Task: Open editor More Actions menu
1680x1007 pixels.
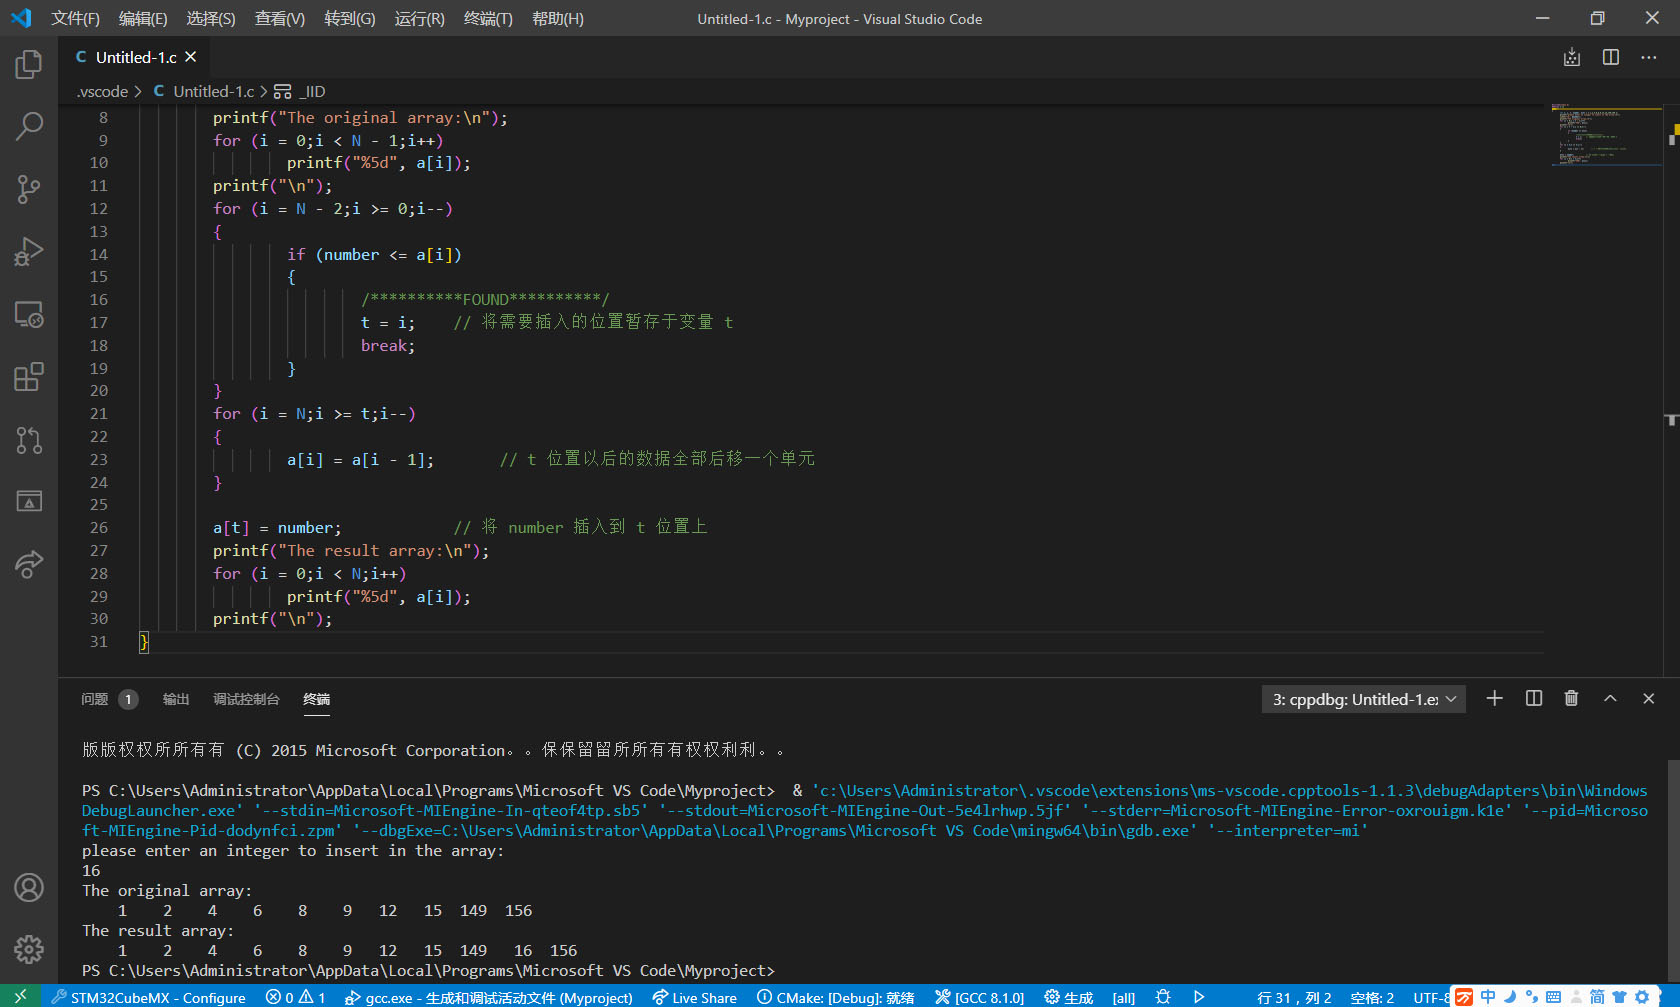Action: point(1649,57)
